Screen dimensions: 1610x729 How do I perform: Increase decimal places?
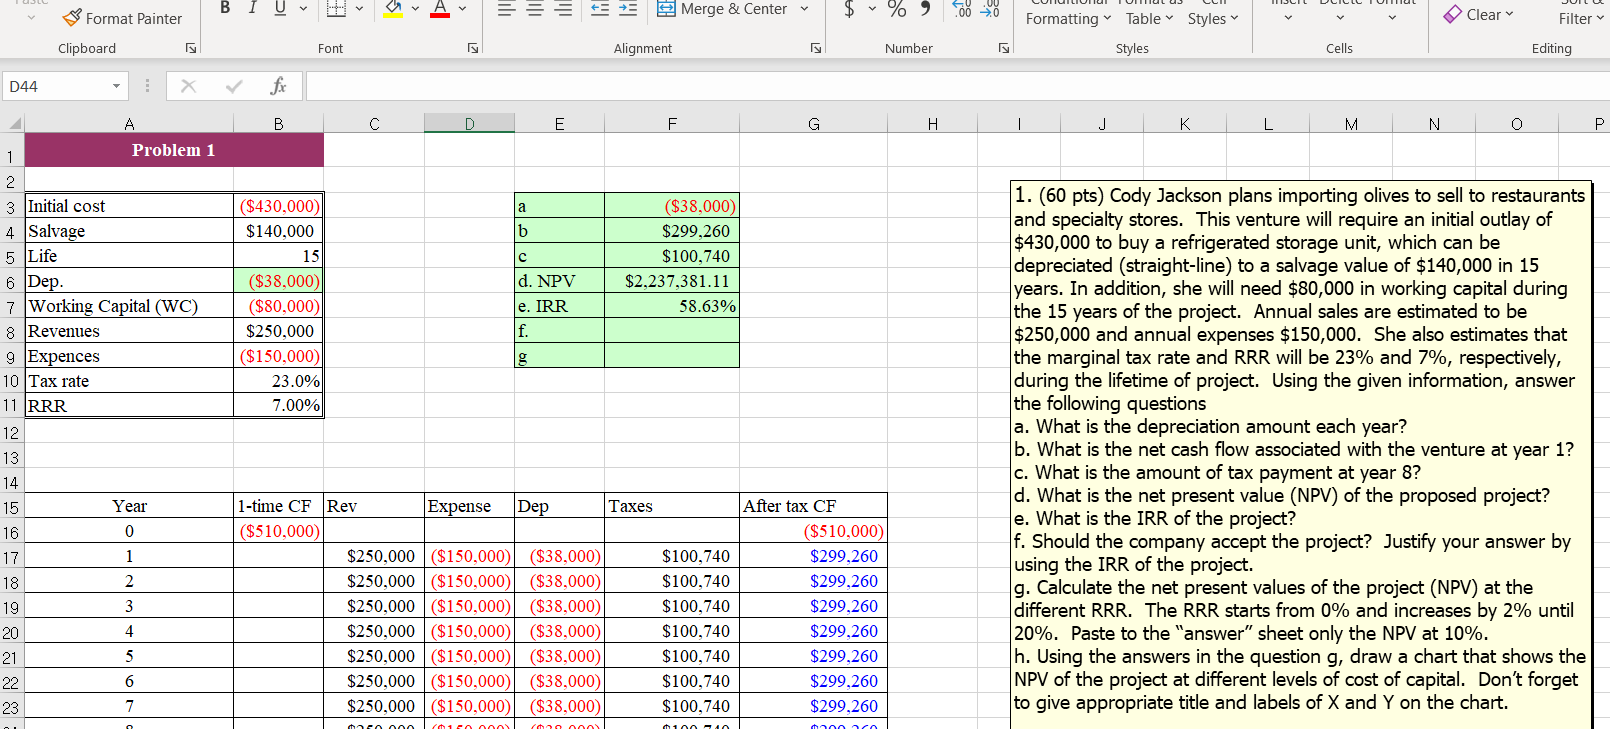(x=962, y=8)
